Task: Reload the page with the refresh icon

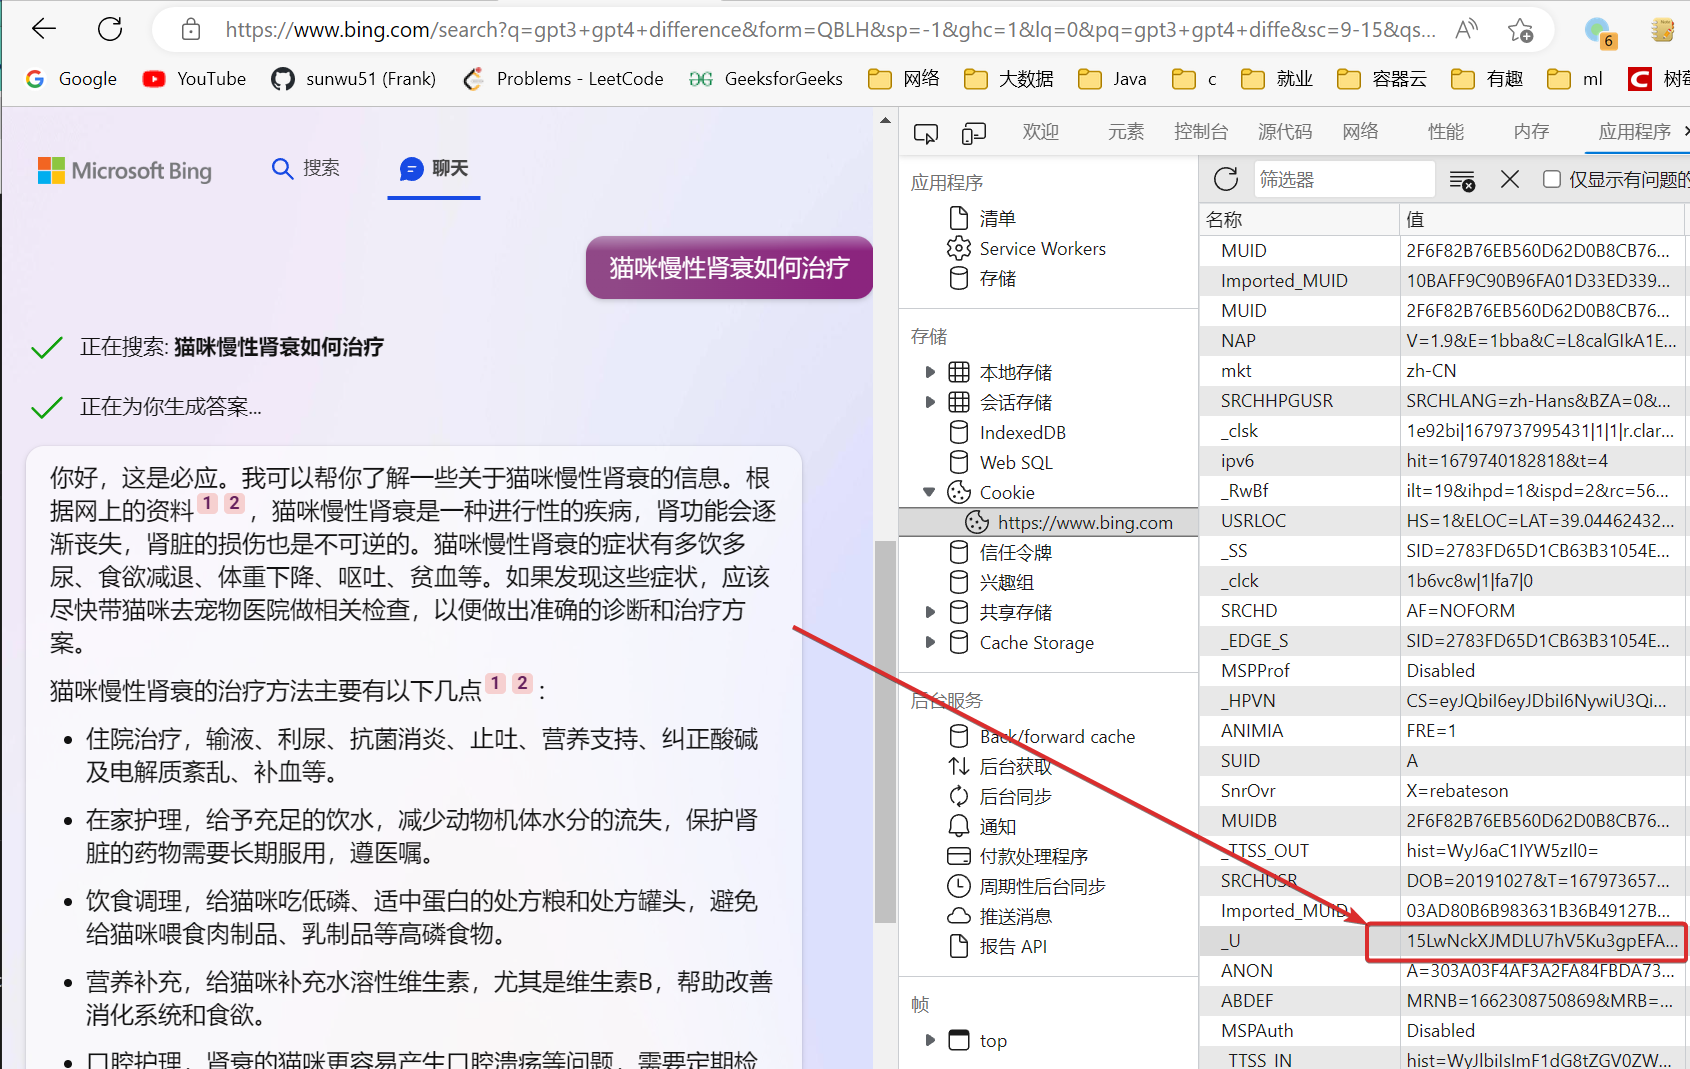Action: 110,29
